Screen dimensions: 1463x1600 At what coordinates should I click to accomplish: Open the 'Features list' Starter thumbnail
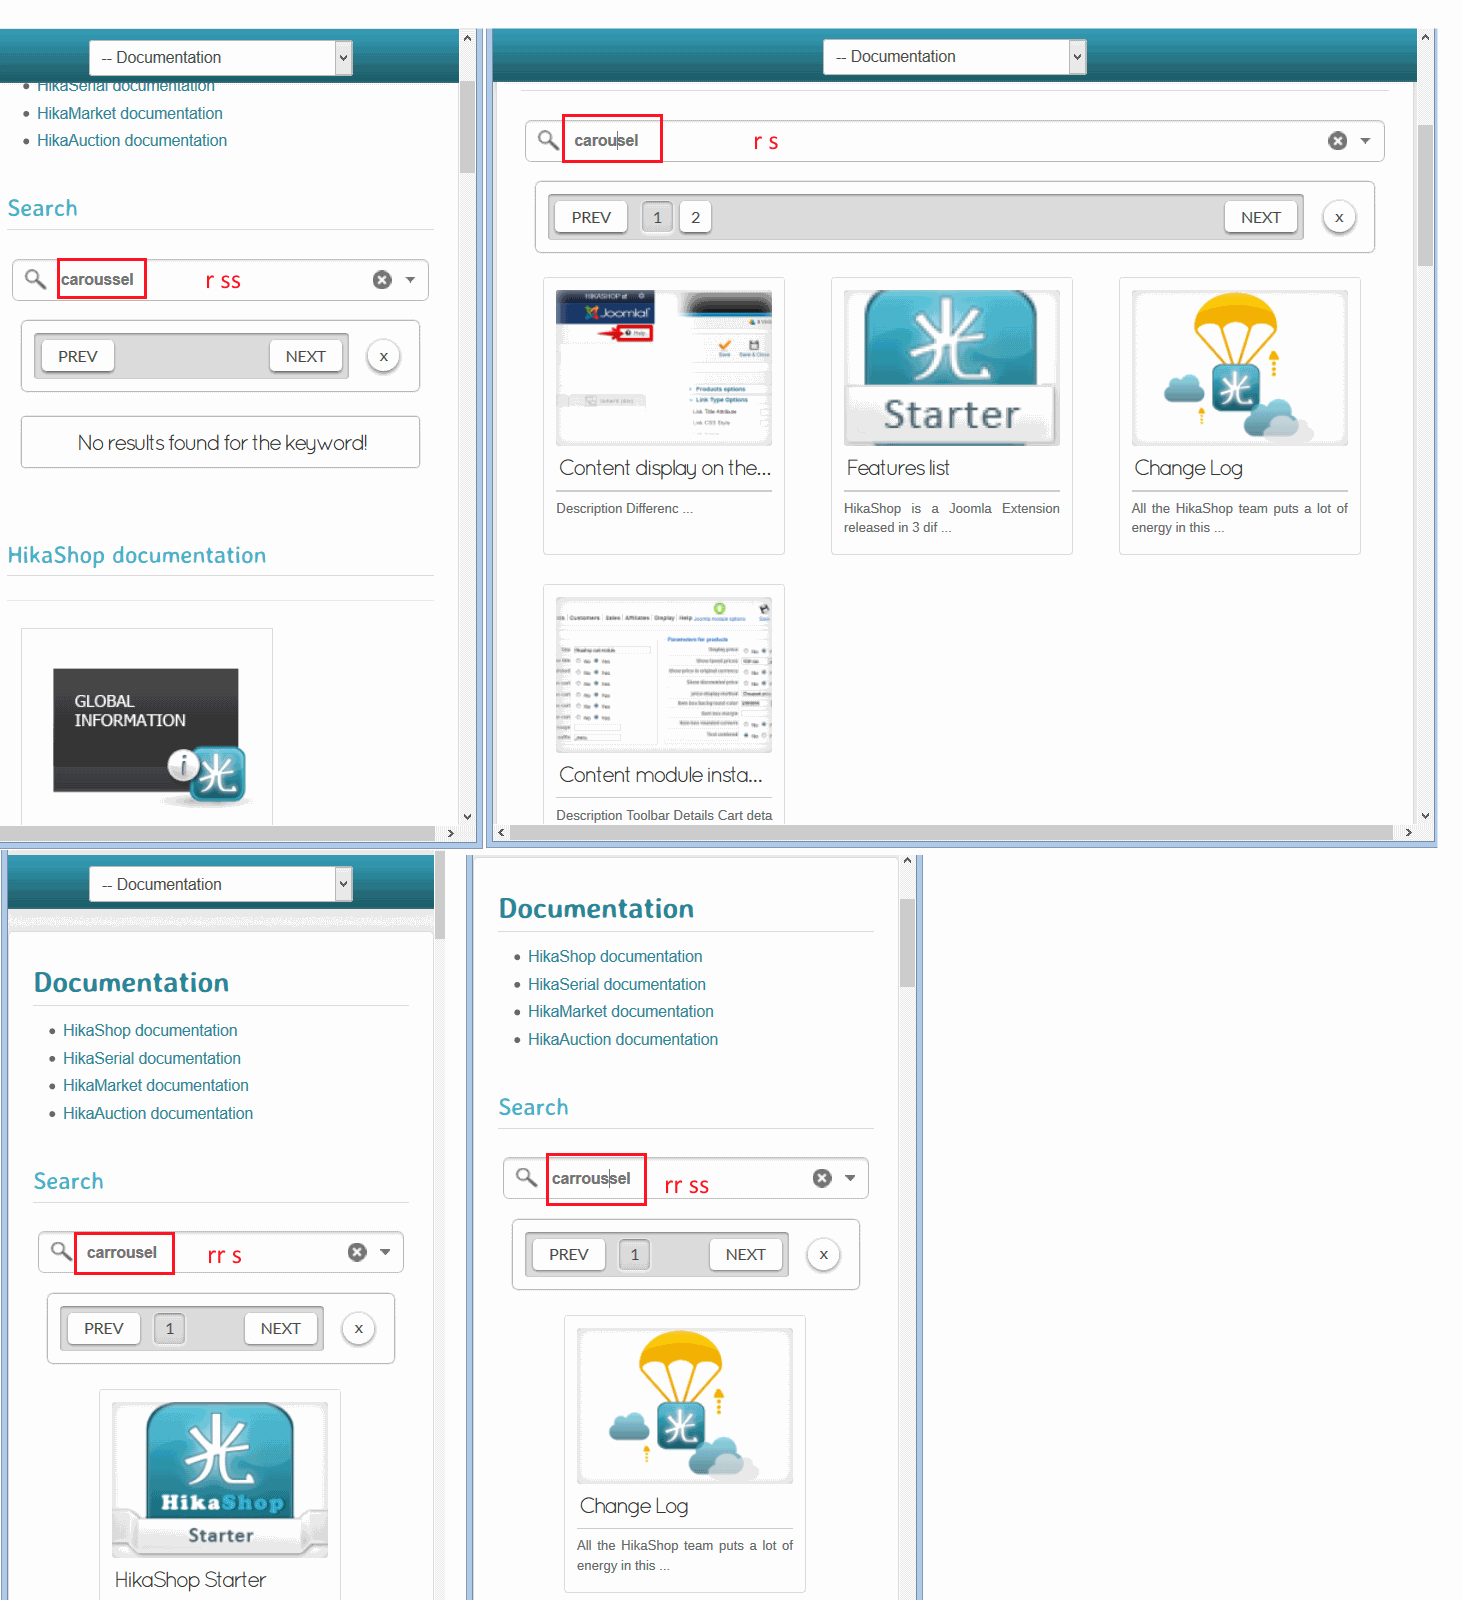[x=952, y=368]
